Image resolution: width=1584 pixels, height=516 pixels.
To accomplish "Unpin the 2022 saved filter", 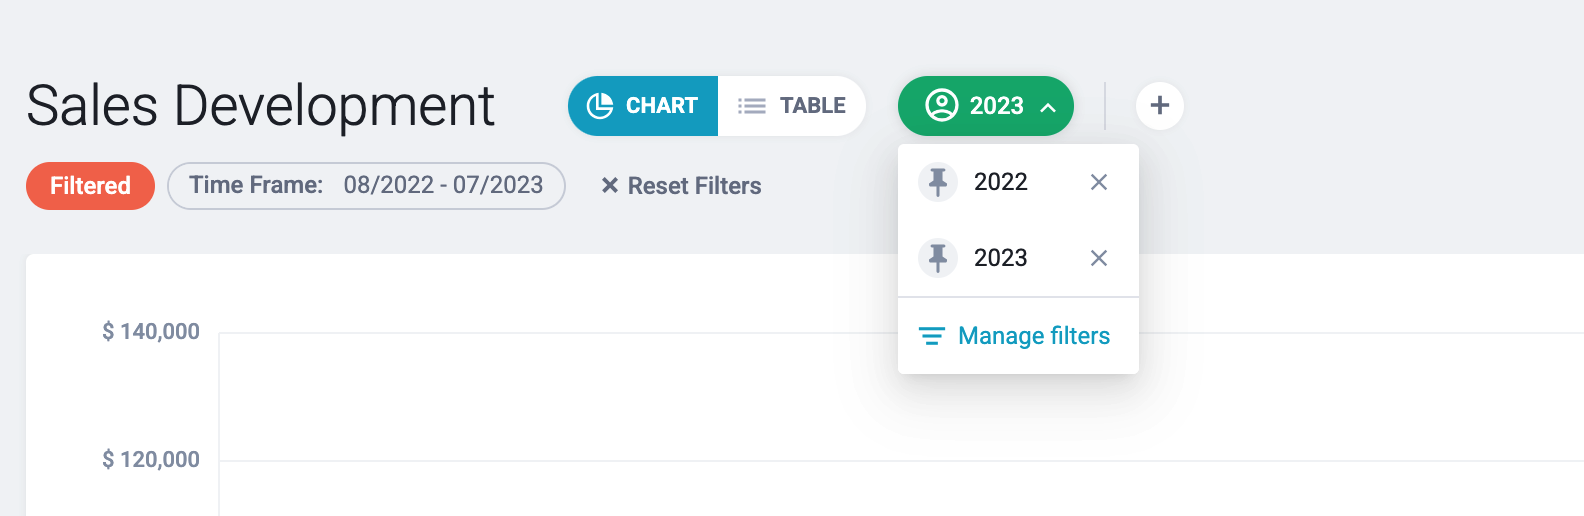I will pyautogui.click(x=938, y=182).
